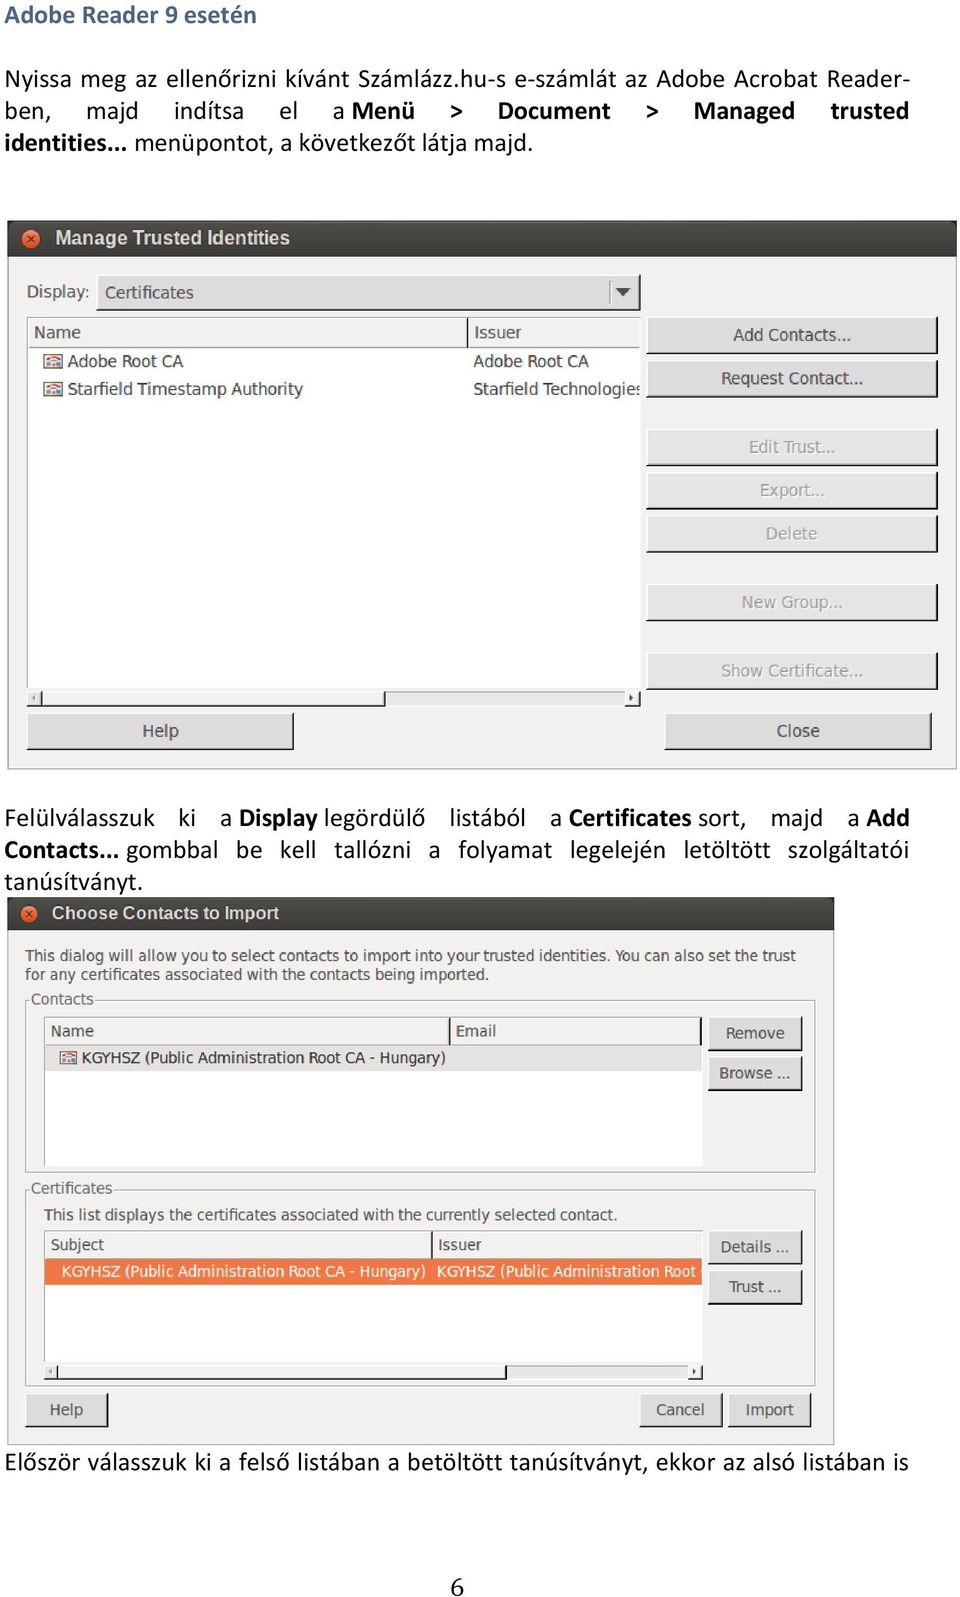Cancel the Choose Contacts to Import dialog

(680, 1410)
